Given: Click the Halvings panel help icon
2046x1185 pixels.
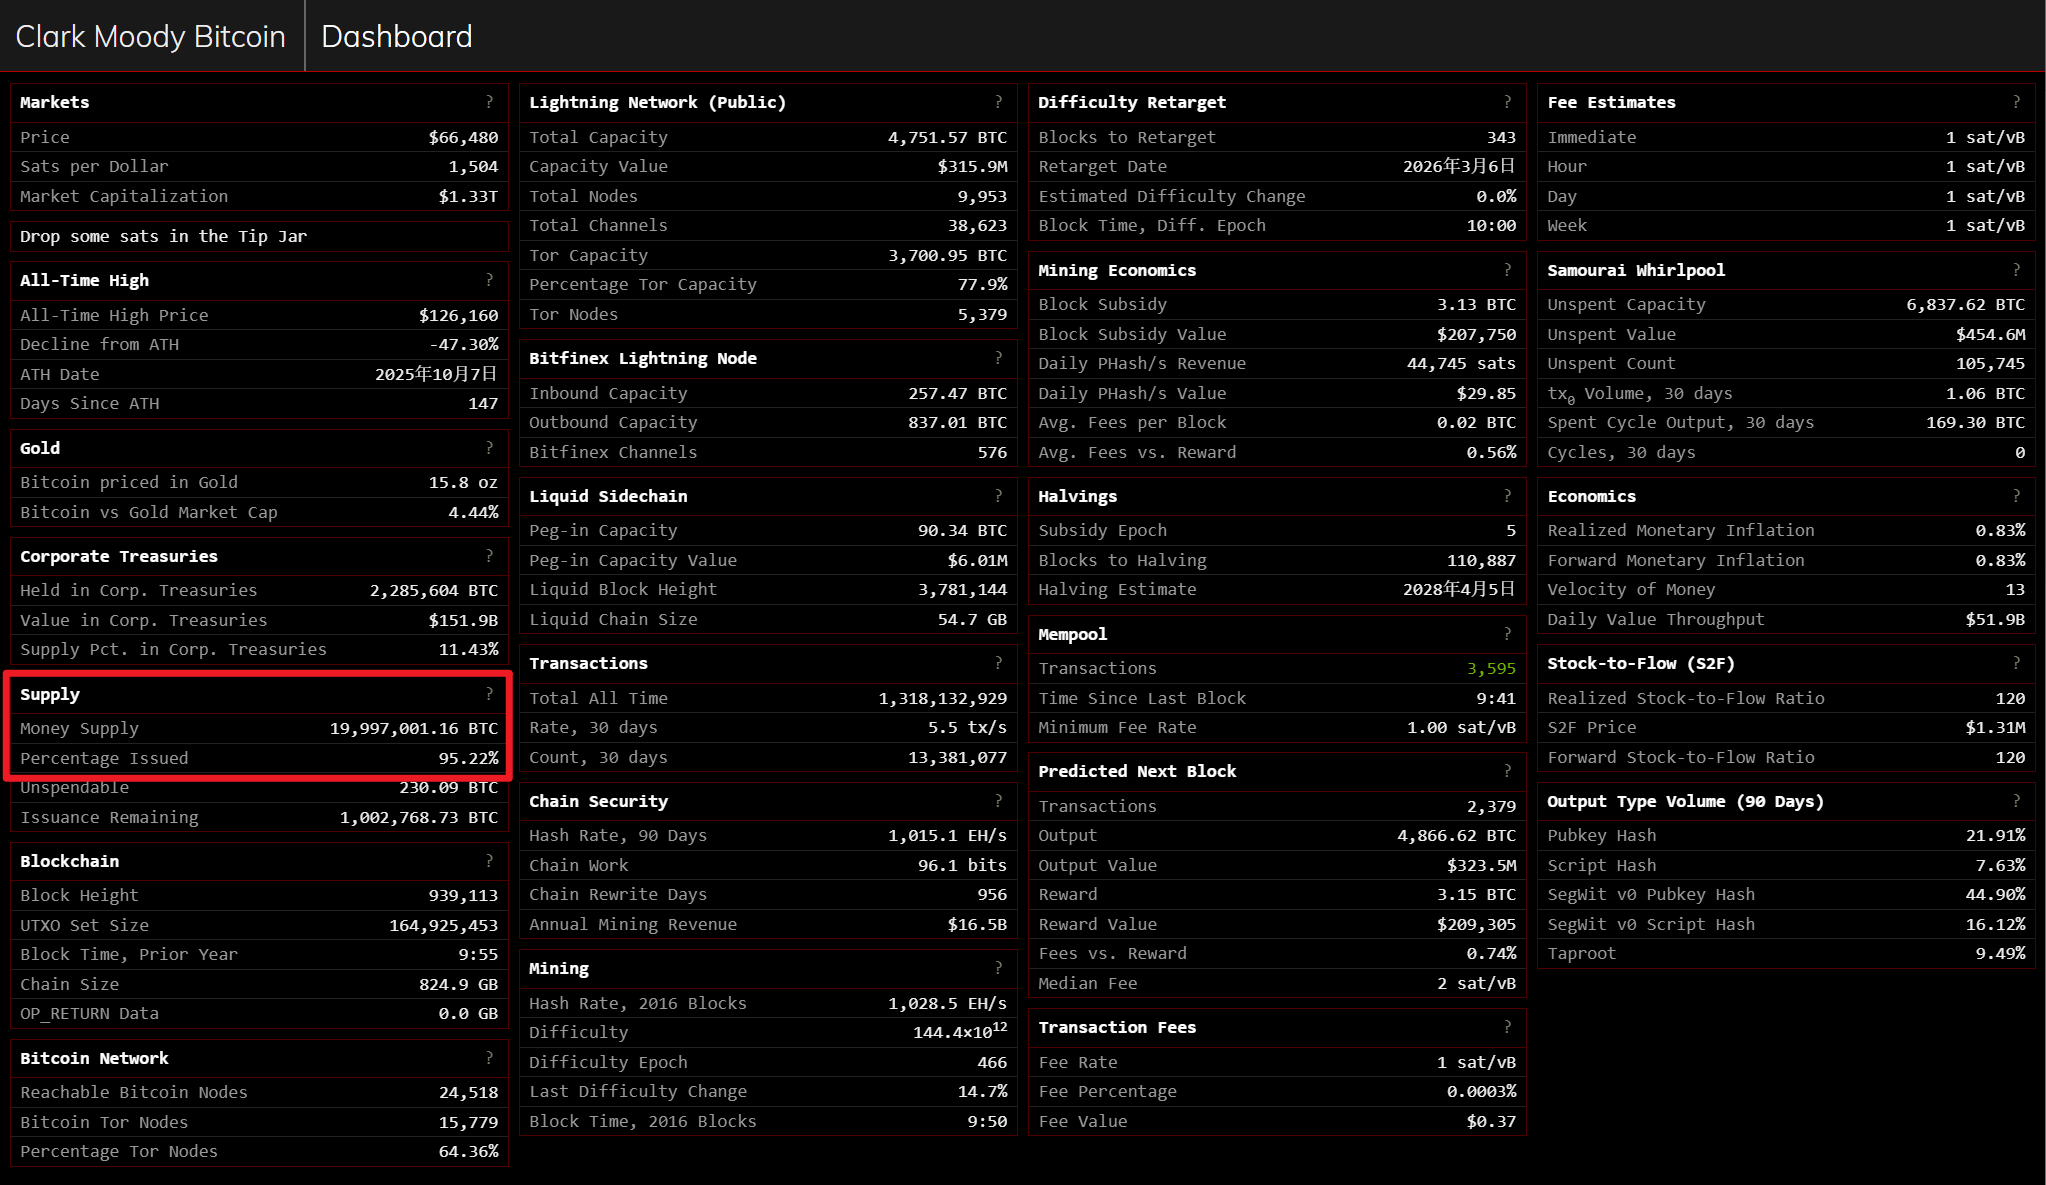Looking at the screenshot, I should click(x=1507, y=496).
